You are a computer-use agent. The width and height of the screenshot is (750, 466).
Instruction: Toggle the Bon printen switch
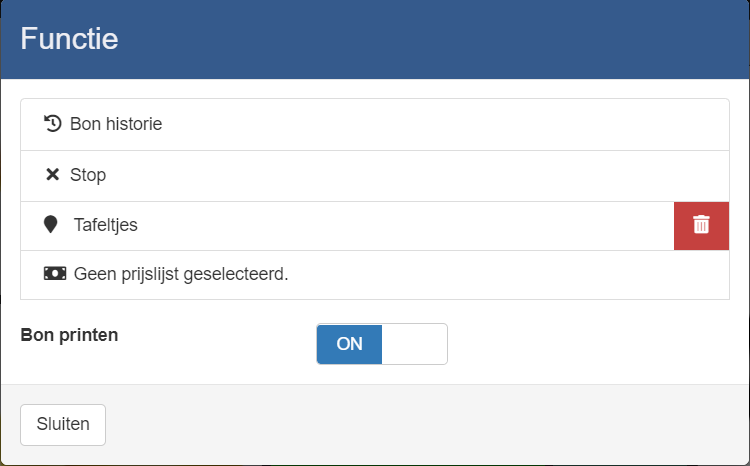pyautogui.click(x=382, y=344)
